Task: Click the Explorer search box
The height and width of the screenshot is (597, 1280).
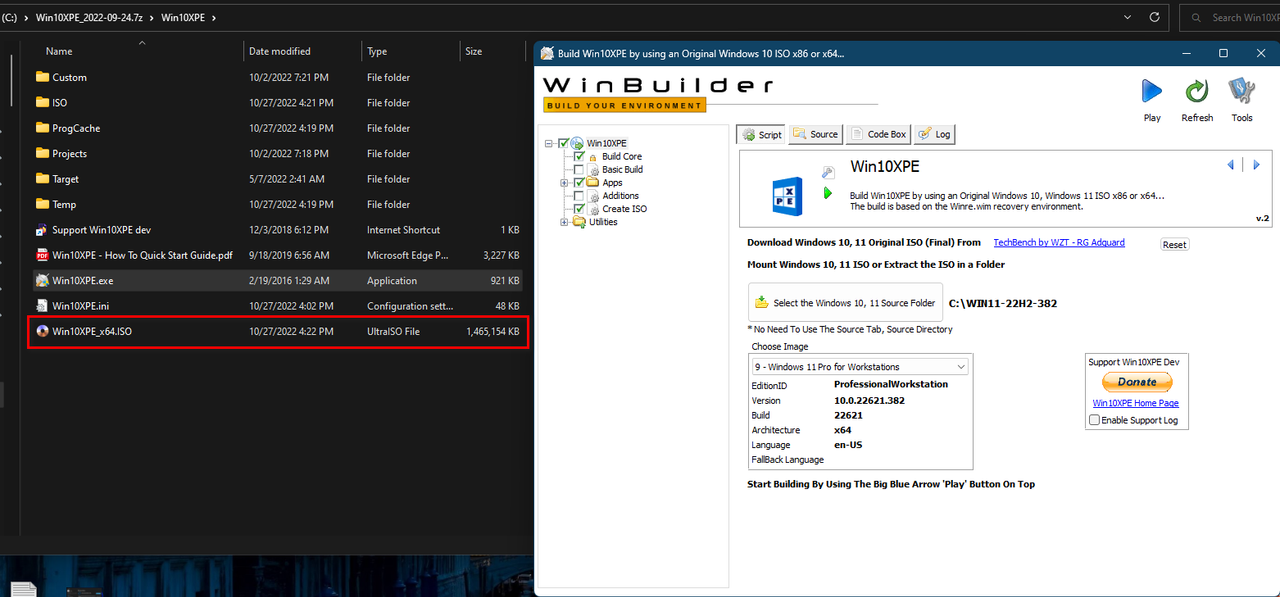Action: point(1230,17)
